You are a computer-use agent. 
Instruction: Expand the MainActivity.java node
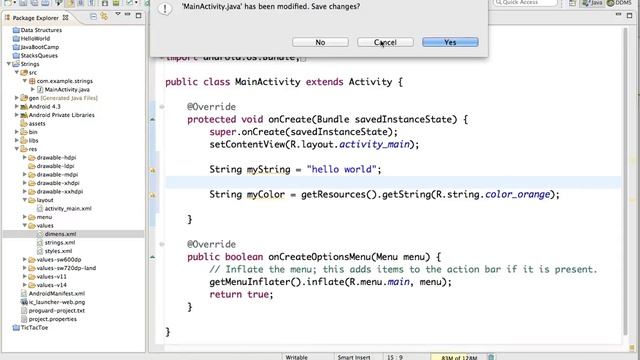tap(33, 89)
